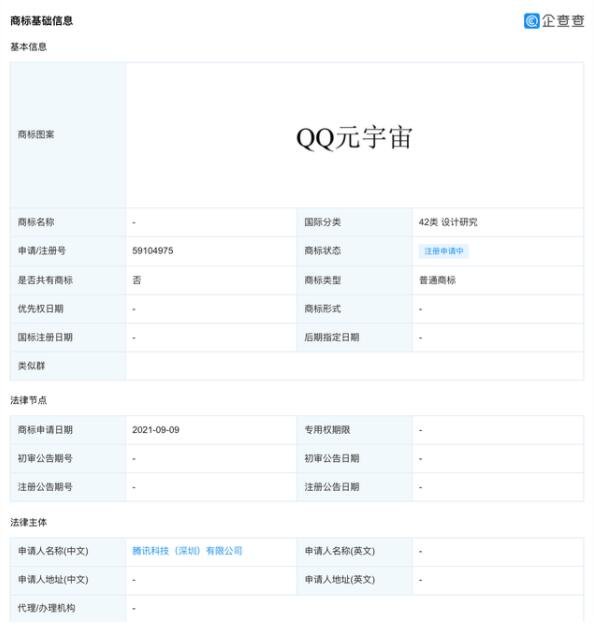Click the 商标形式 field label
The height and width of the screenshot is (633, 594).
(323, 309)
